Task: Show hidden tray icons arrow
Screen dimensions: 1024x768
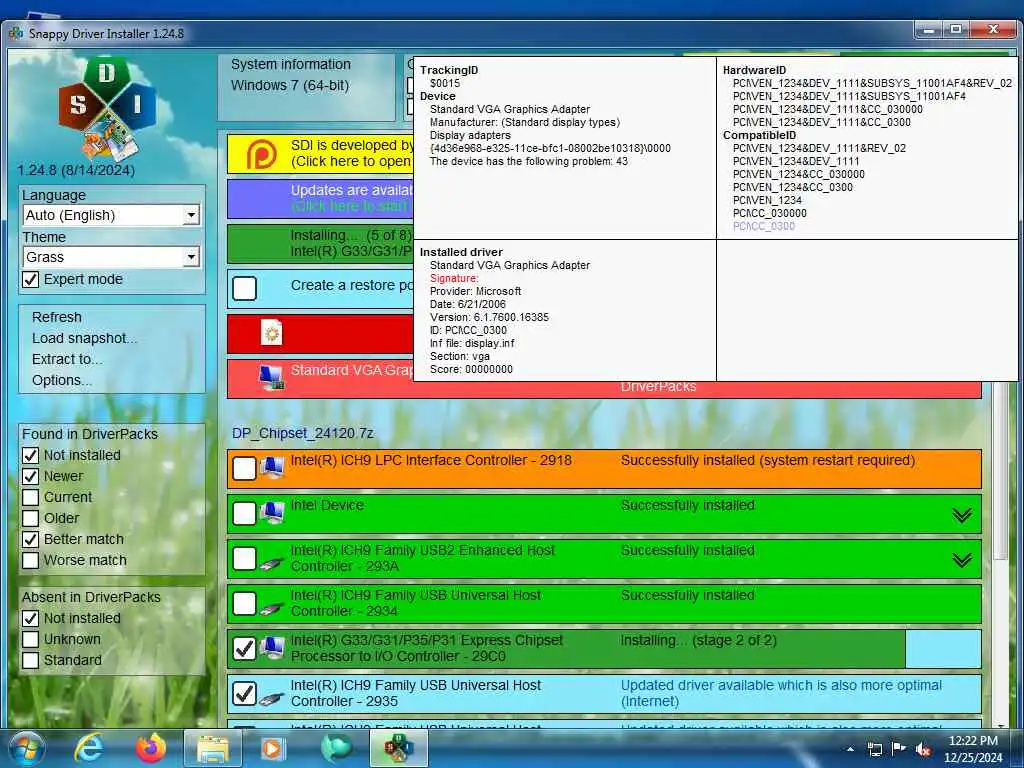Action: [x=850, y=749]
